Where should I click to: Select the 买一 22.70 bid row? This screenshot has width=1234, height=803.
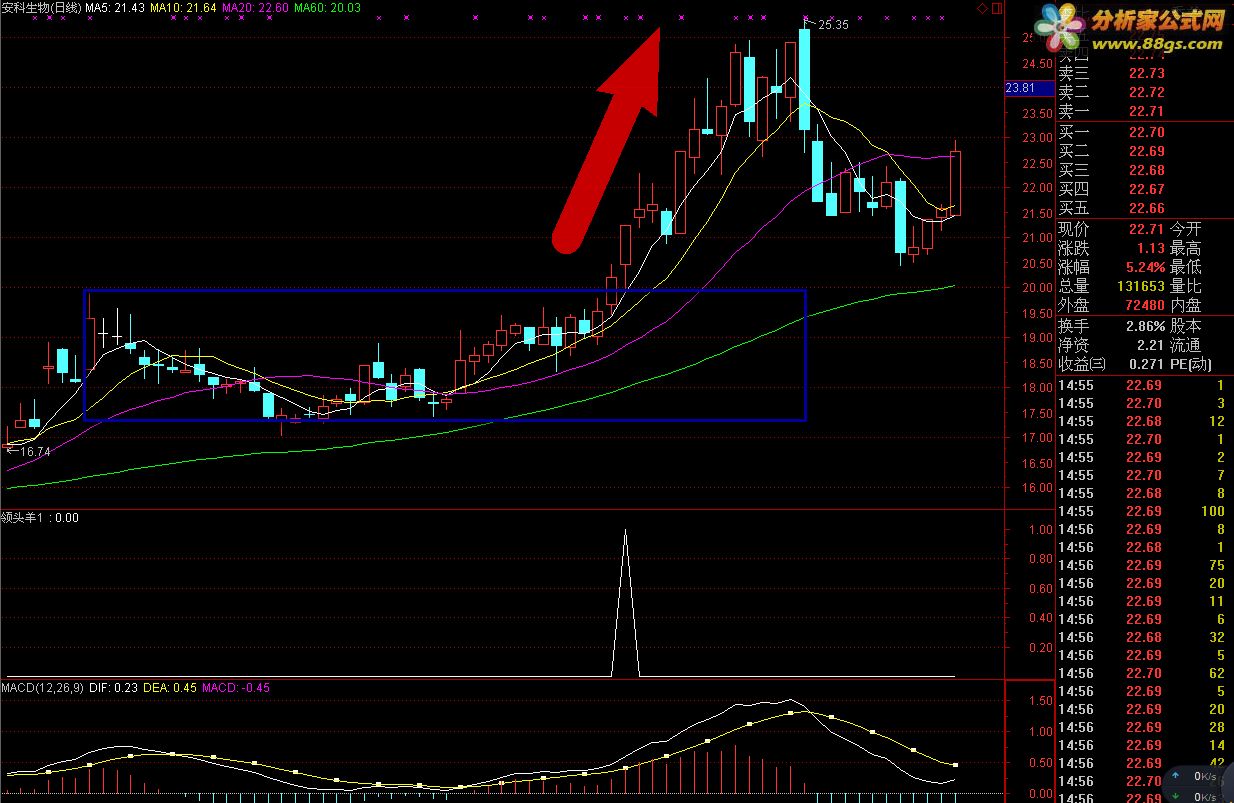click(x=1145, y=132)
